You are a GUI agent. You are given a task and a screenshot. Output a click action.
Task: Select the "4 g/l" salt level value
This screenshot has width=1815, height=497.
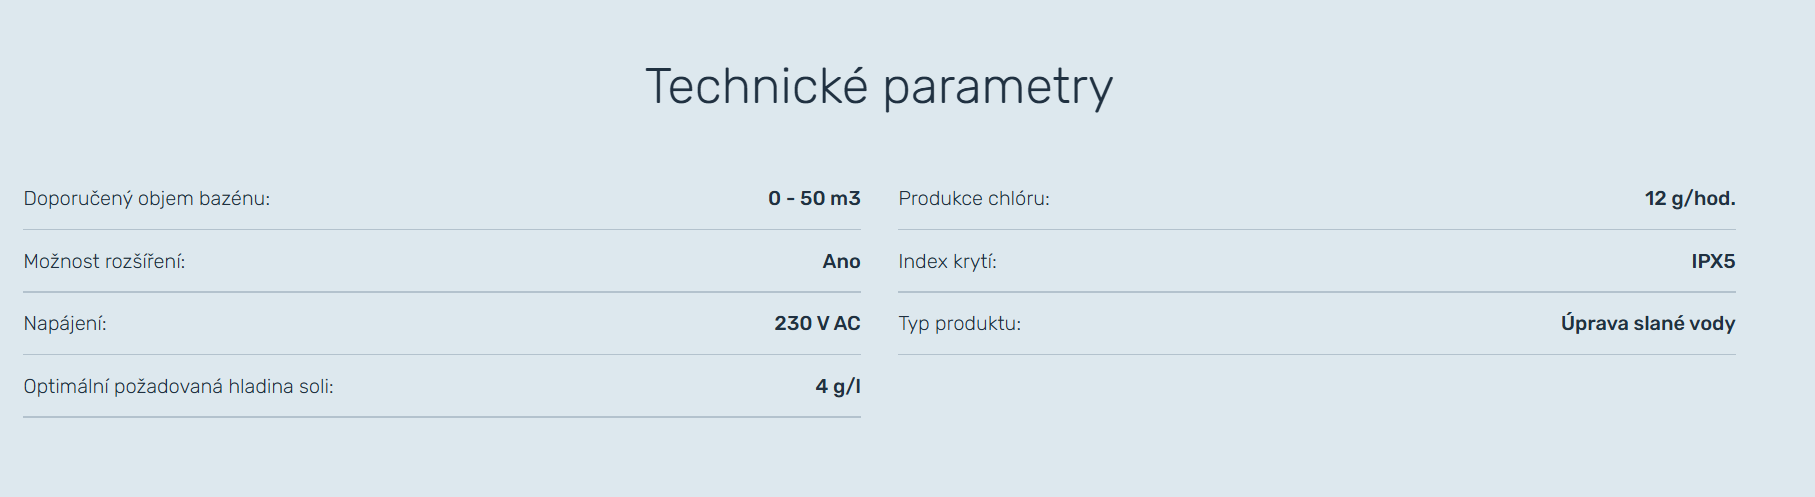click(x=838, y=387)
